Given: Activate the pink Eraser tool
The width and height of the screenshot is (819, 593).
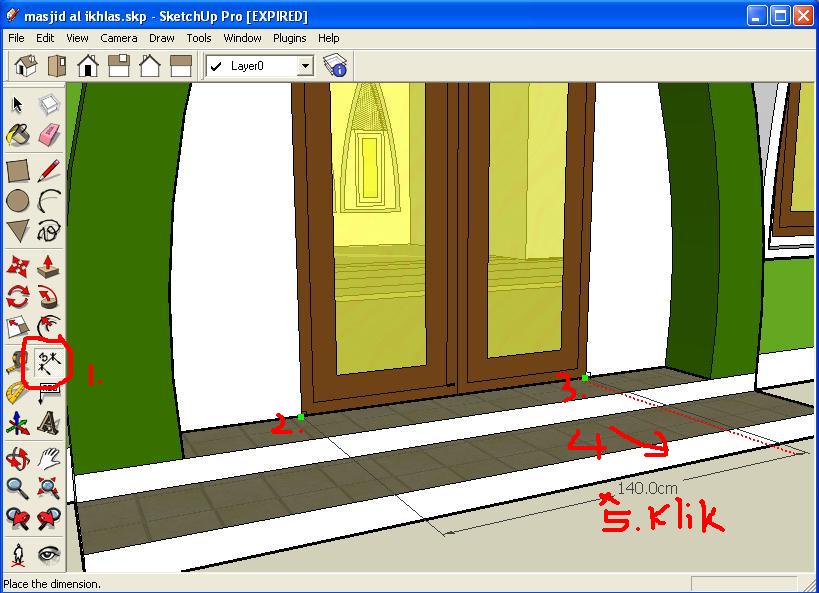Looking at the screenshot, I should 49,135.
